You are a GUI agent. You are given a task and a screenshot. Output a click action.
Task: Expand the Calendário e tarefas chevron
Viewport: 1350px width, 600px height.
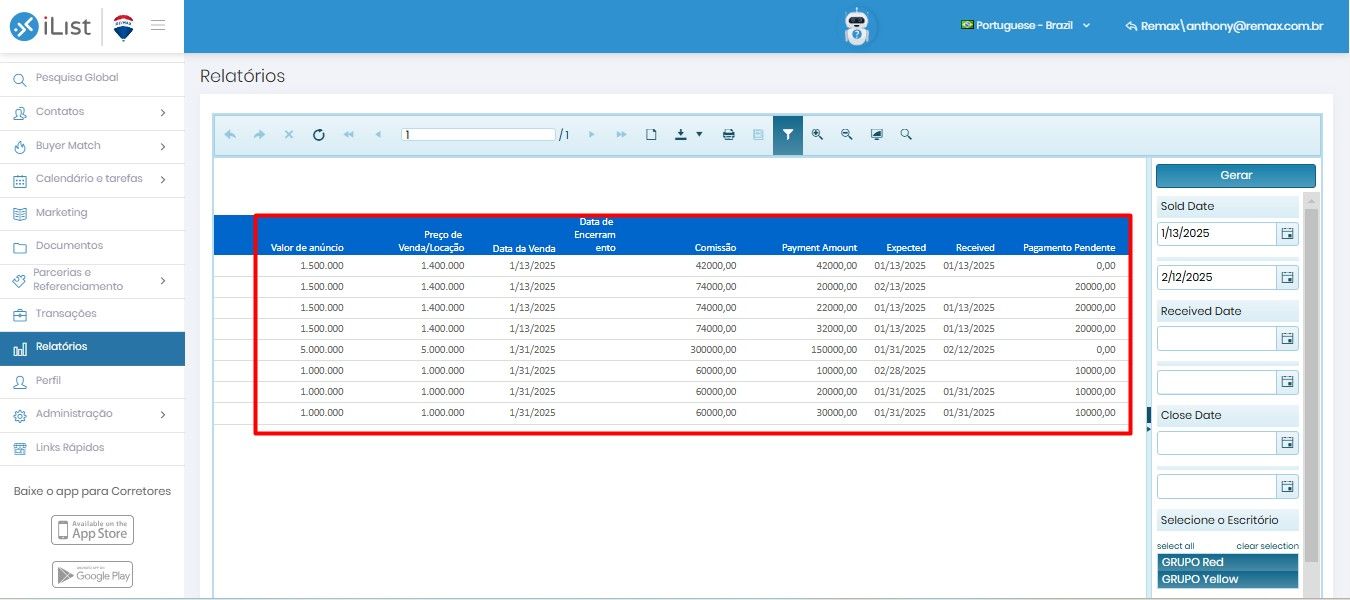[x=163, y=180]
